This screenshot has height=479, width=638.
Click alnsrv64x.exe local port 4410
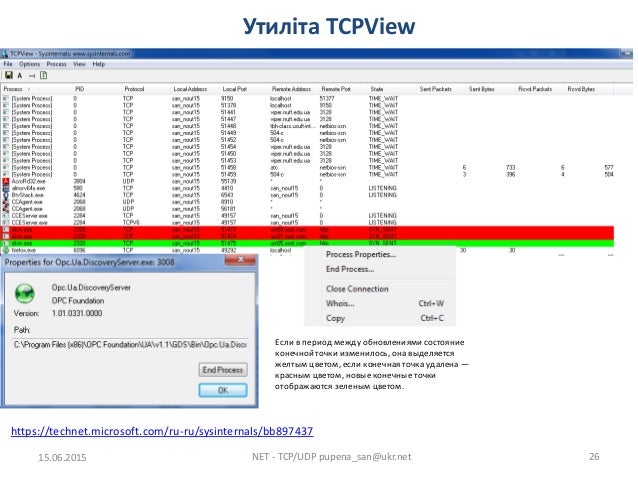(227, 188)
